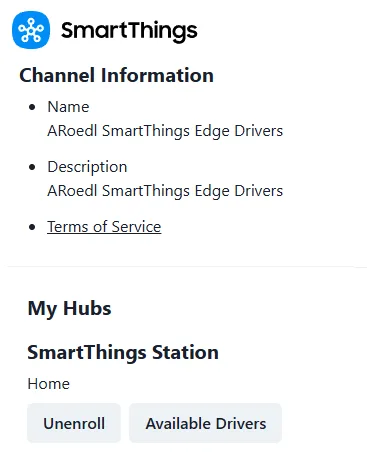The image size is (367, 460).
Task: Click the channel name text under Name
Action: 165,131
